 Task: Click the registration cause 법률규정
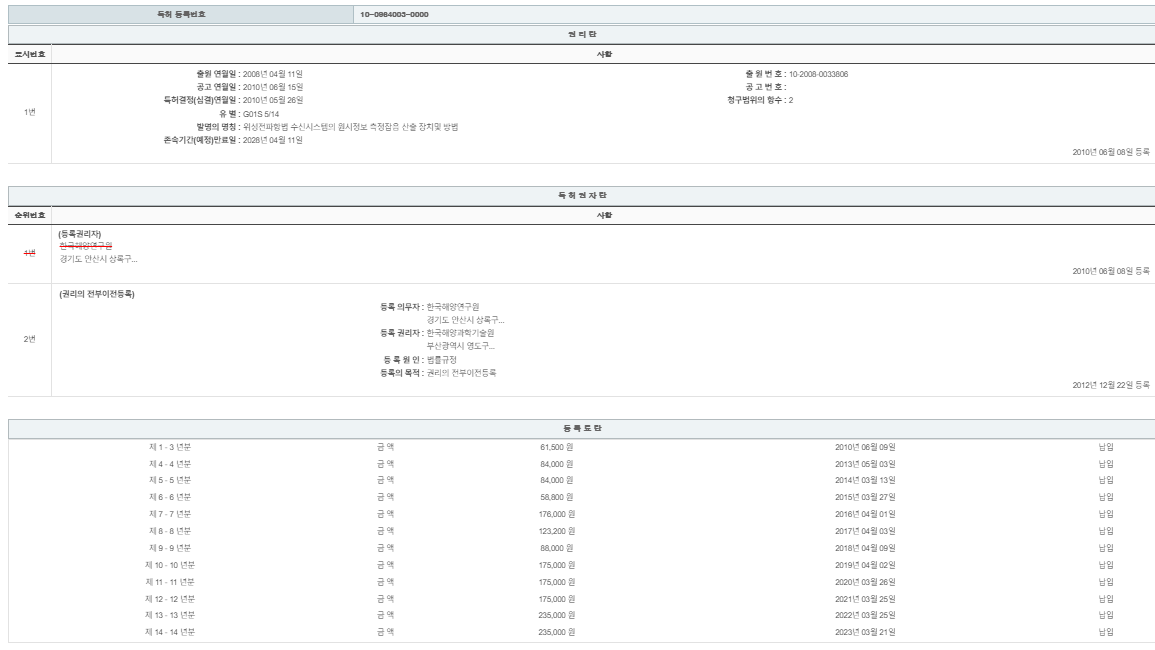442,359
